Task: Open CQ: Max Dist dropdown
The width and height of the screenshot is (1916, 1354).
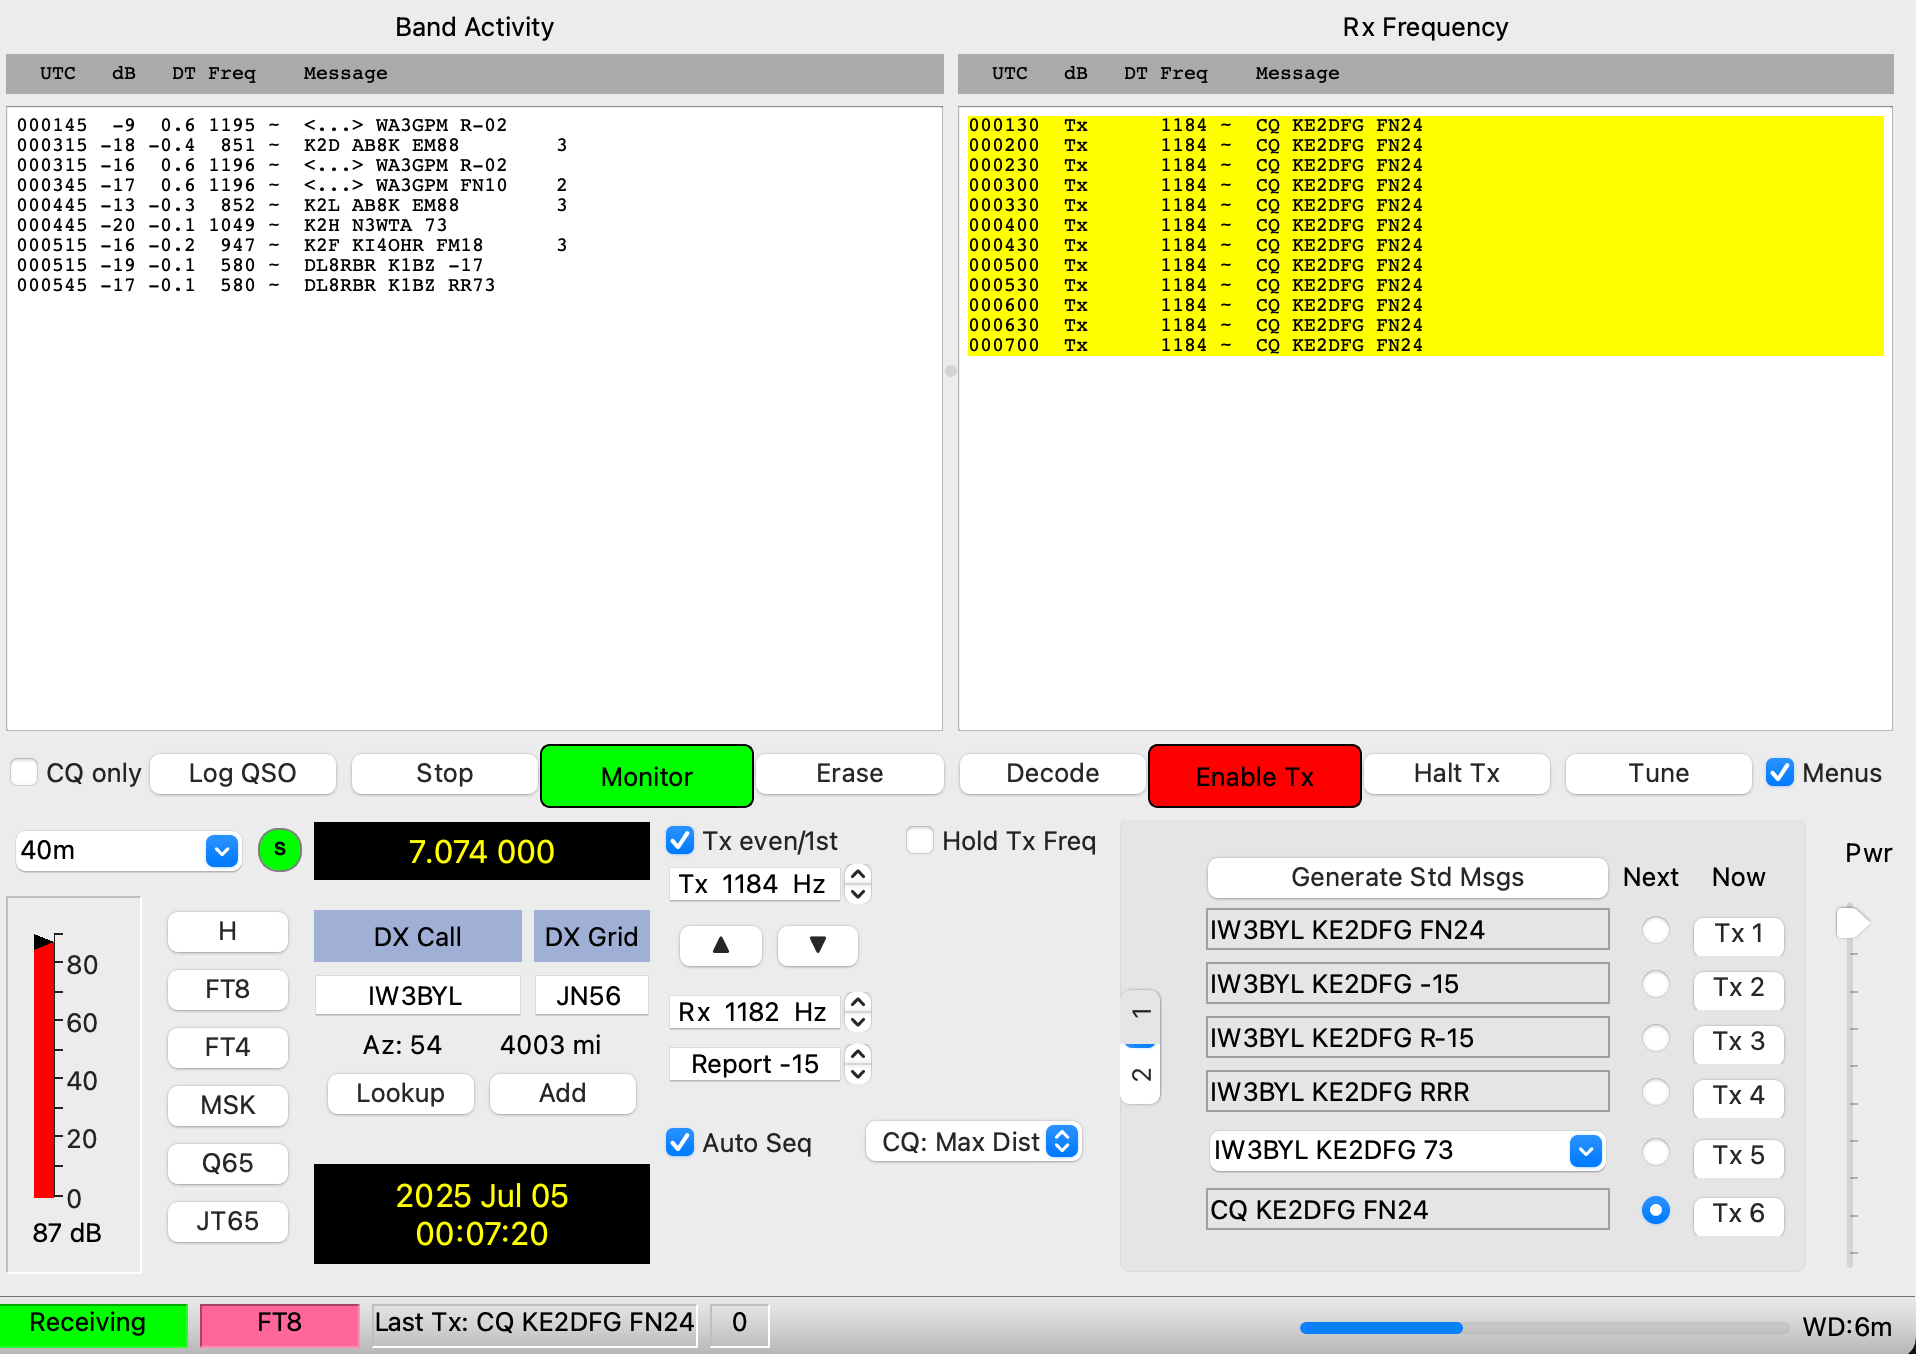Action: [x=974, y=1142]
